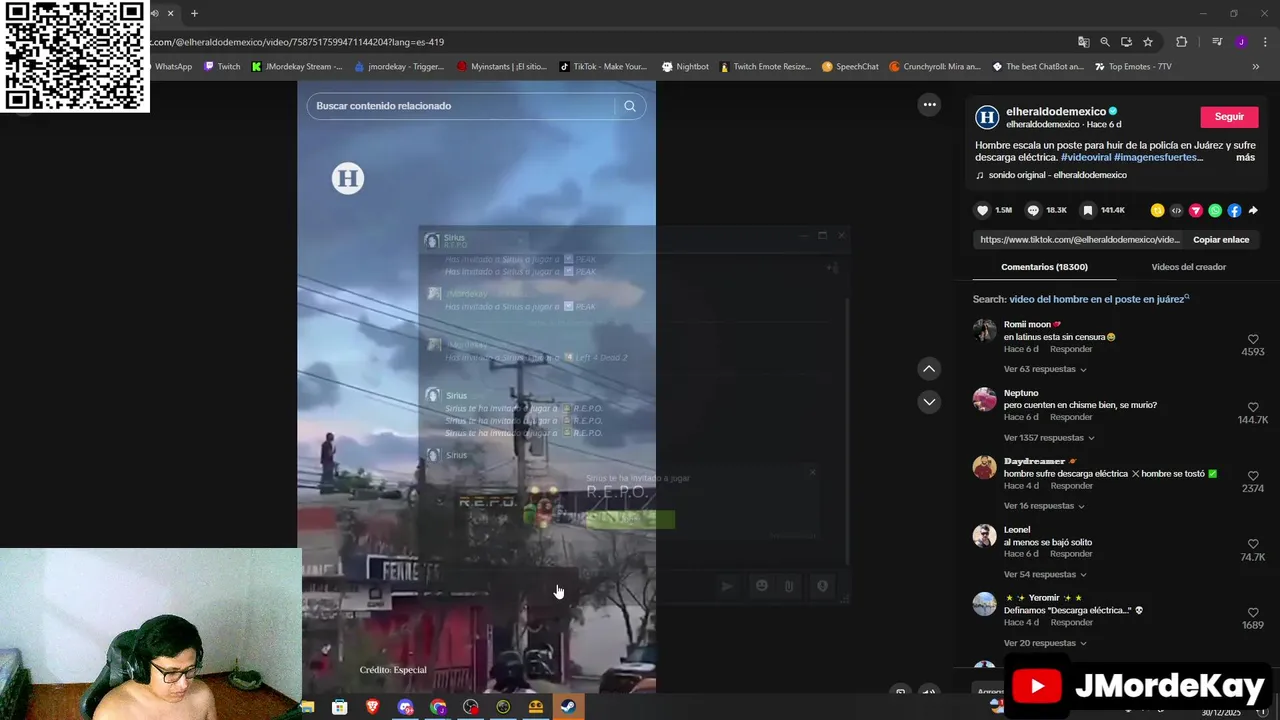The image size is (1280, 720).
Task: Open the media control icon in toolbar
Action: [x=1217, y=42]
